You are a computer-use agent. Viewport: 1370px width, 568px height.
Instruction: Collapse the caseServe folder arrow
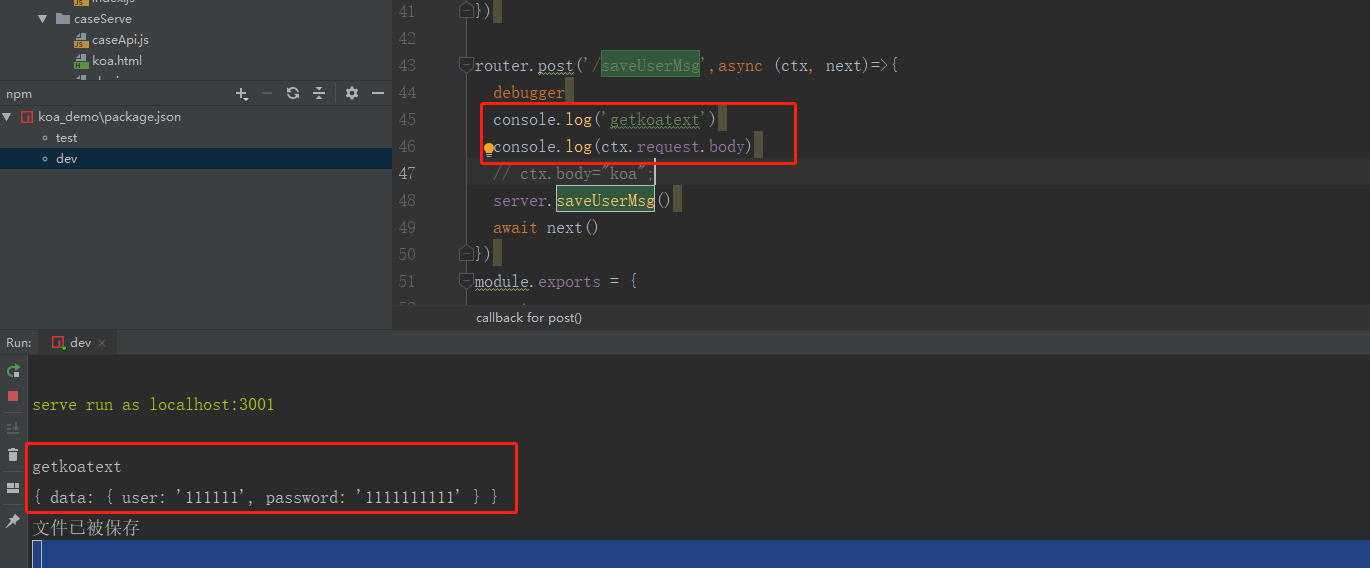43,19
